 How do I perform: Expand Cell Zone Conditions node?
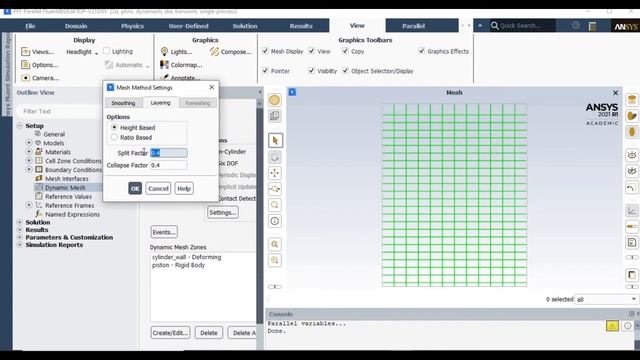pos(29,160)
